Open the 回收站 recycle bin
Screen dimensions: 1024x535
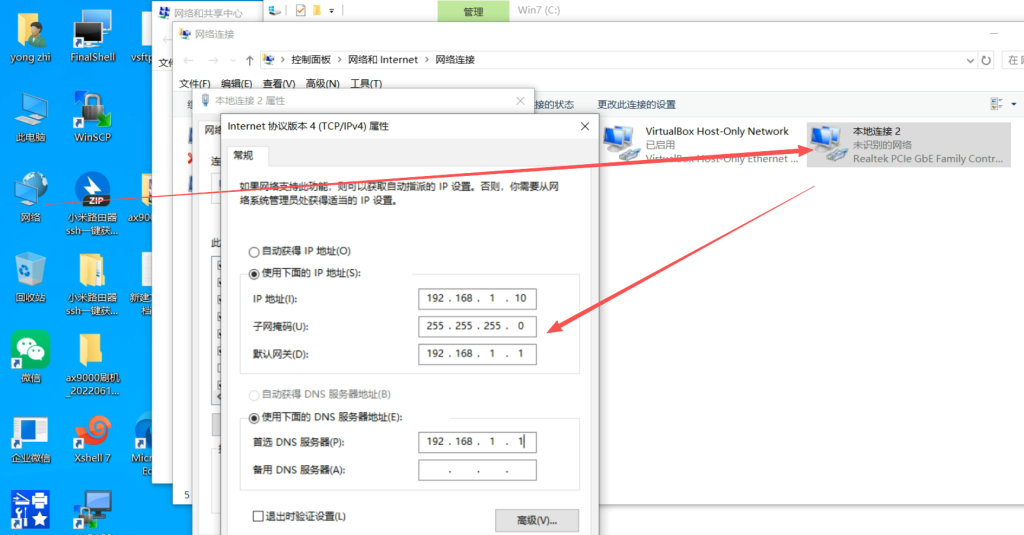pyautogui.click(x=31, y=278)
